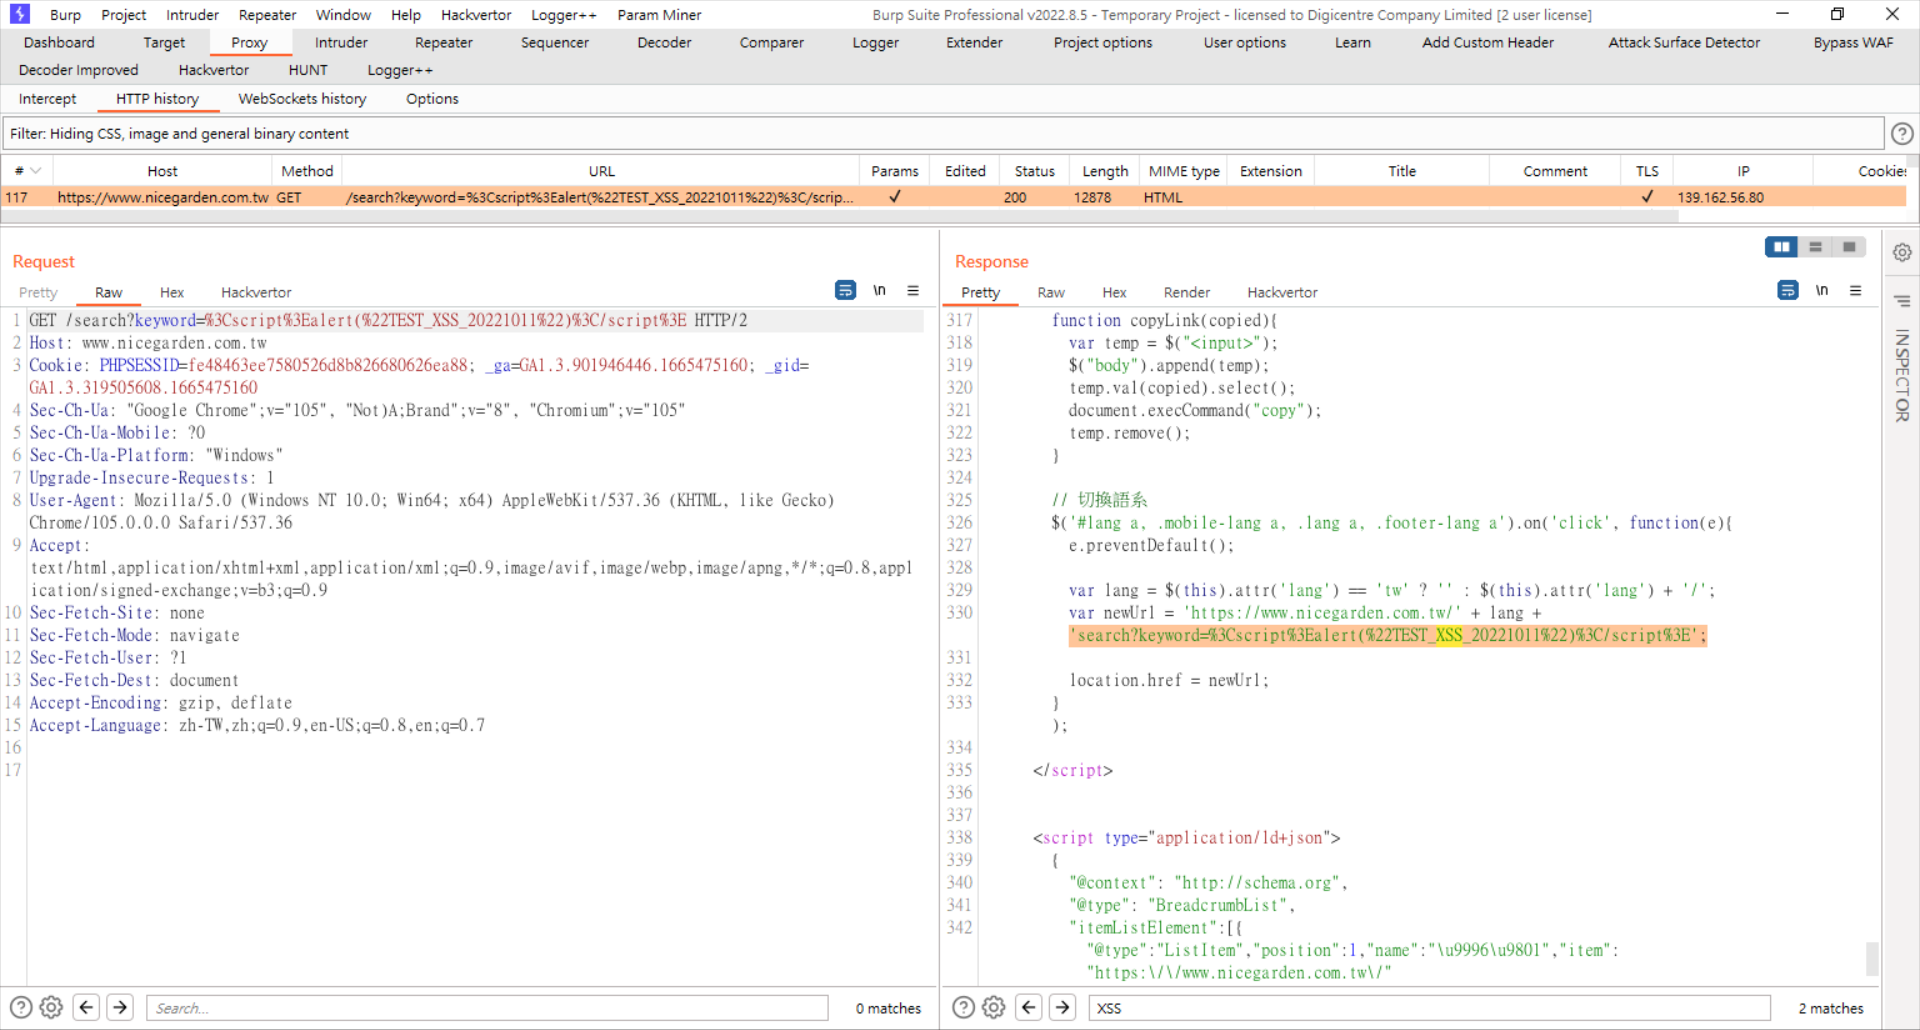Open the Logger++ menu in menu bar
Viewport: 1920px width, 1030px height.
click(563, 15)
